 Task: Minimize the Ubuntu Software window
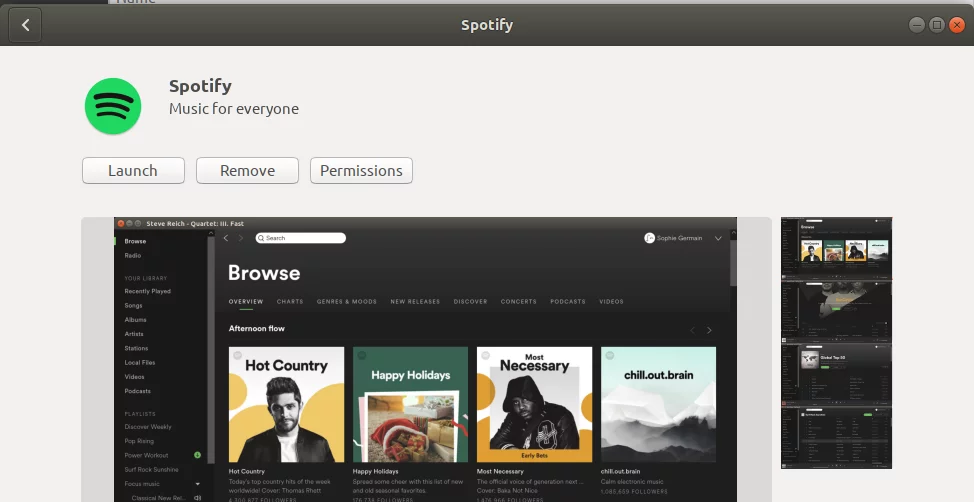click(x=917, y=25)
